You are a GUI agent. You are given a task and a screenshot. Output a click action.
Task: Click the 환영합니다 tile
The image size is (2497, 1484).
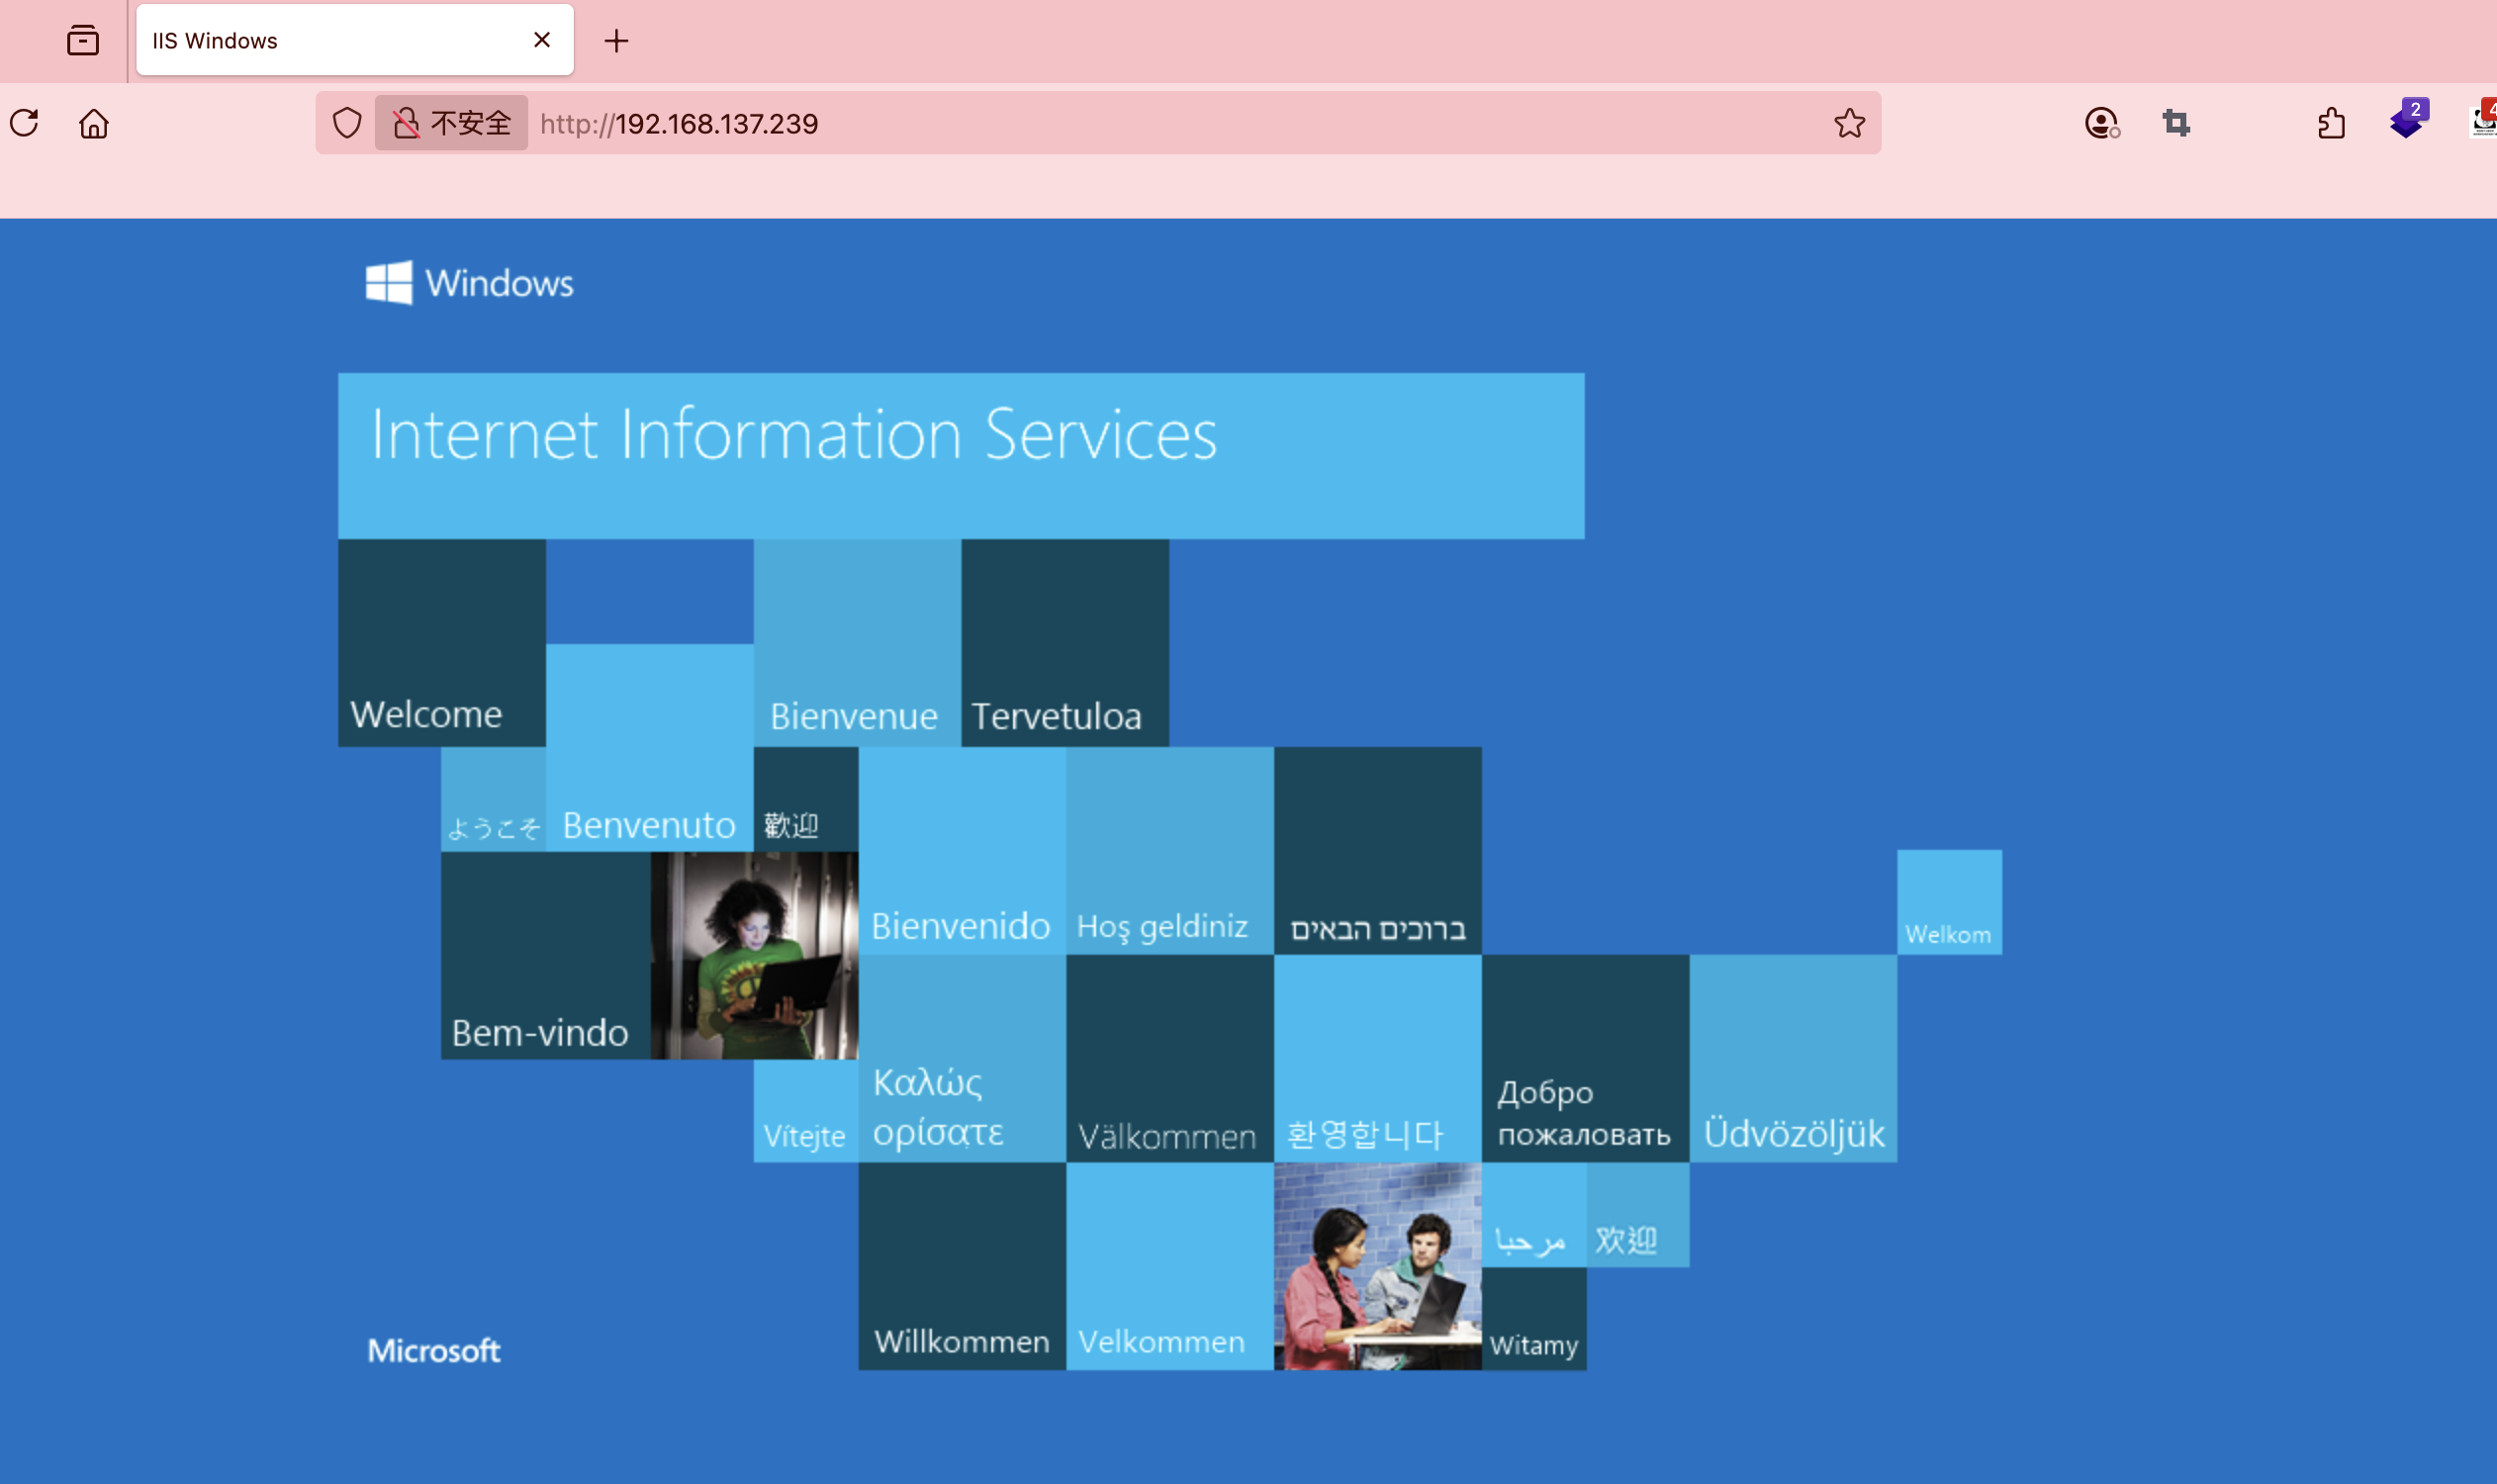point(1378,1058)
